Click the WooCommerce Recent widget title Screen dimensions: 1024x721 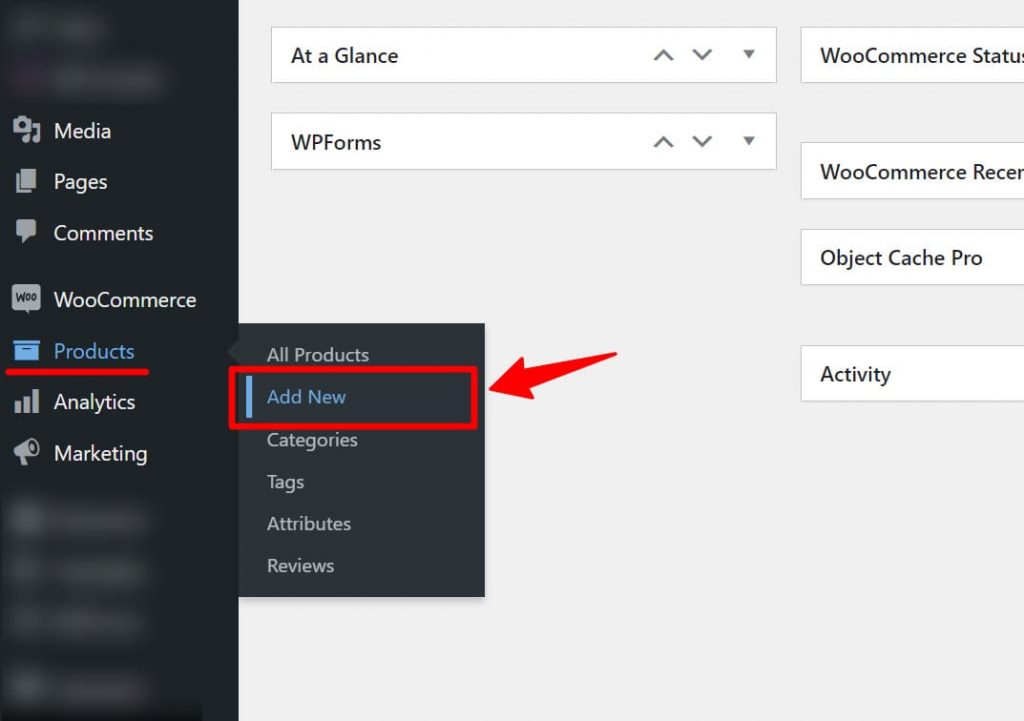[x=921, y=172]
